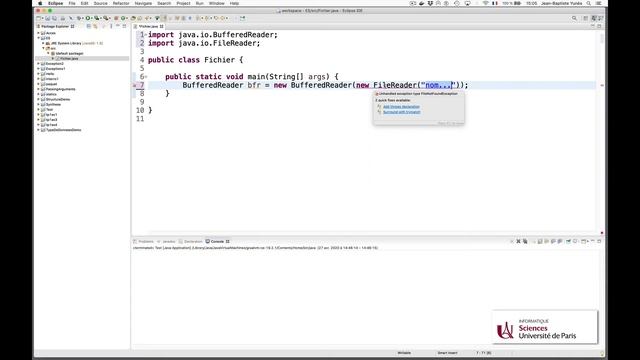Click the New file toolbar icon
Screen dimensions: 640x360
39,18
